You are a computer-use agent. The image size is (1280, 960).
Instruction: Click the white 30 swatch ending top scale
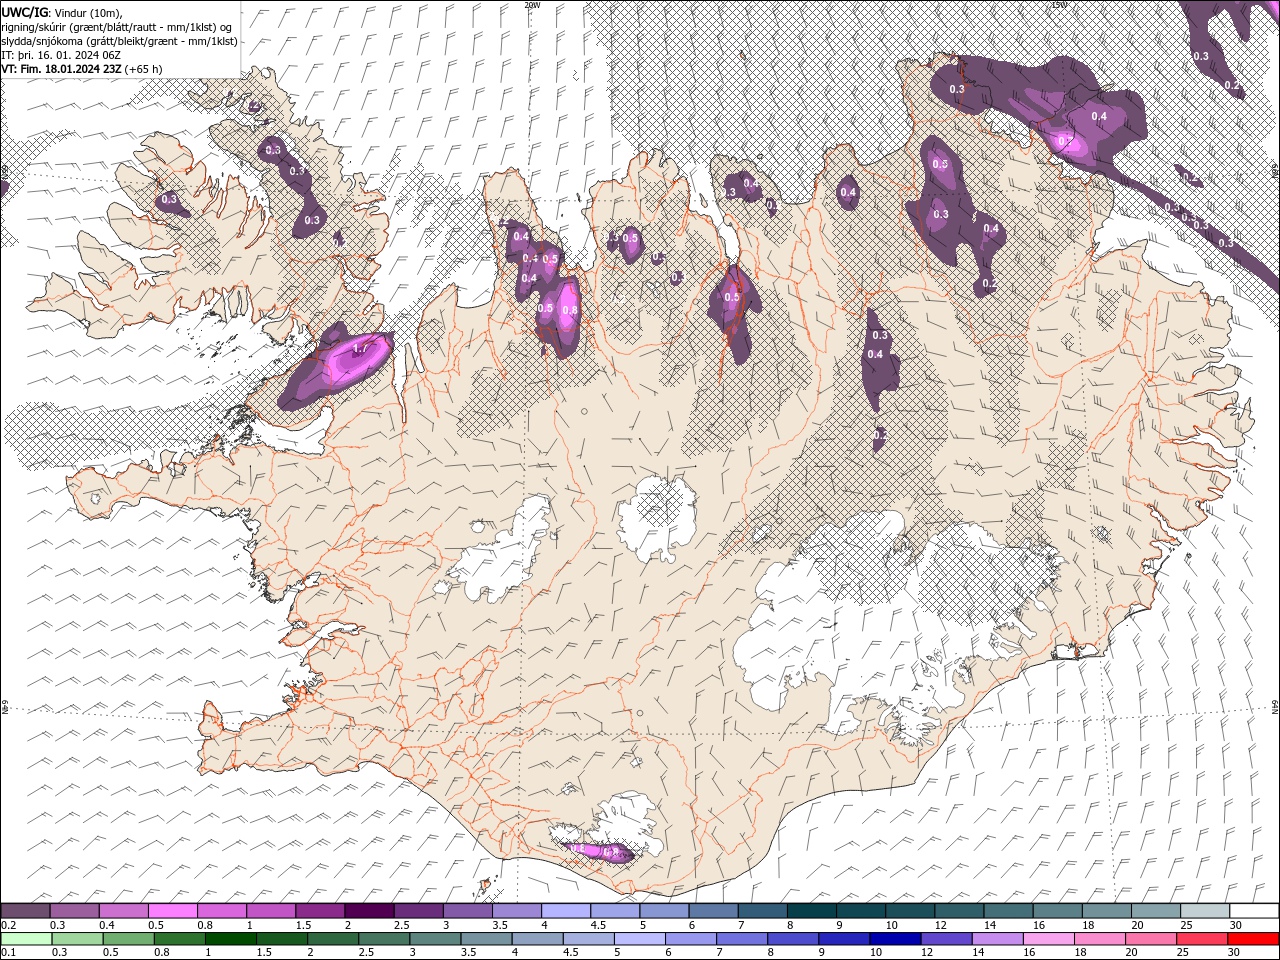click(1253, 911)
